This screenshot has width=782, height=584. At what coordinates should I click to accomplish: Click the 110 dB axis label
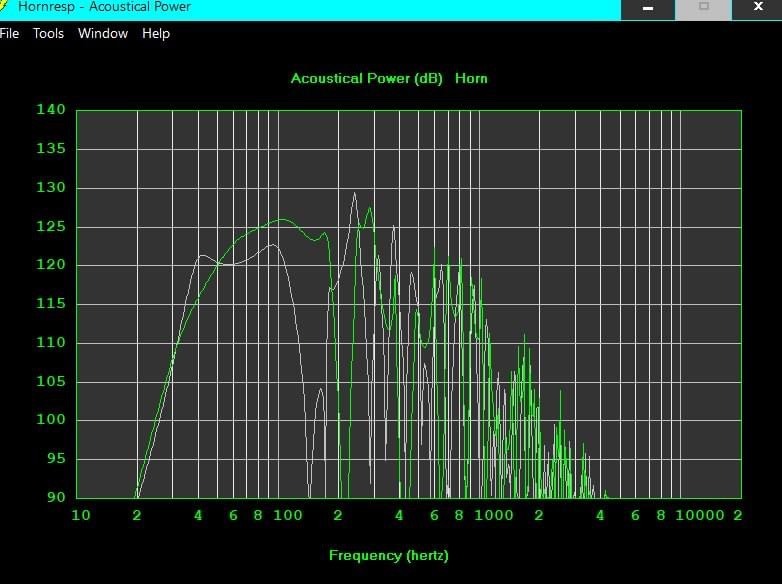[x=51, y=342]
